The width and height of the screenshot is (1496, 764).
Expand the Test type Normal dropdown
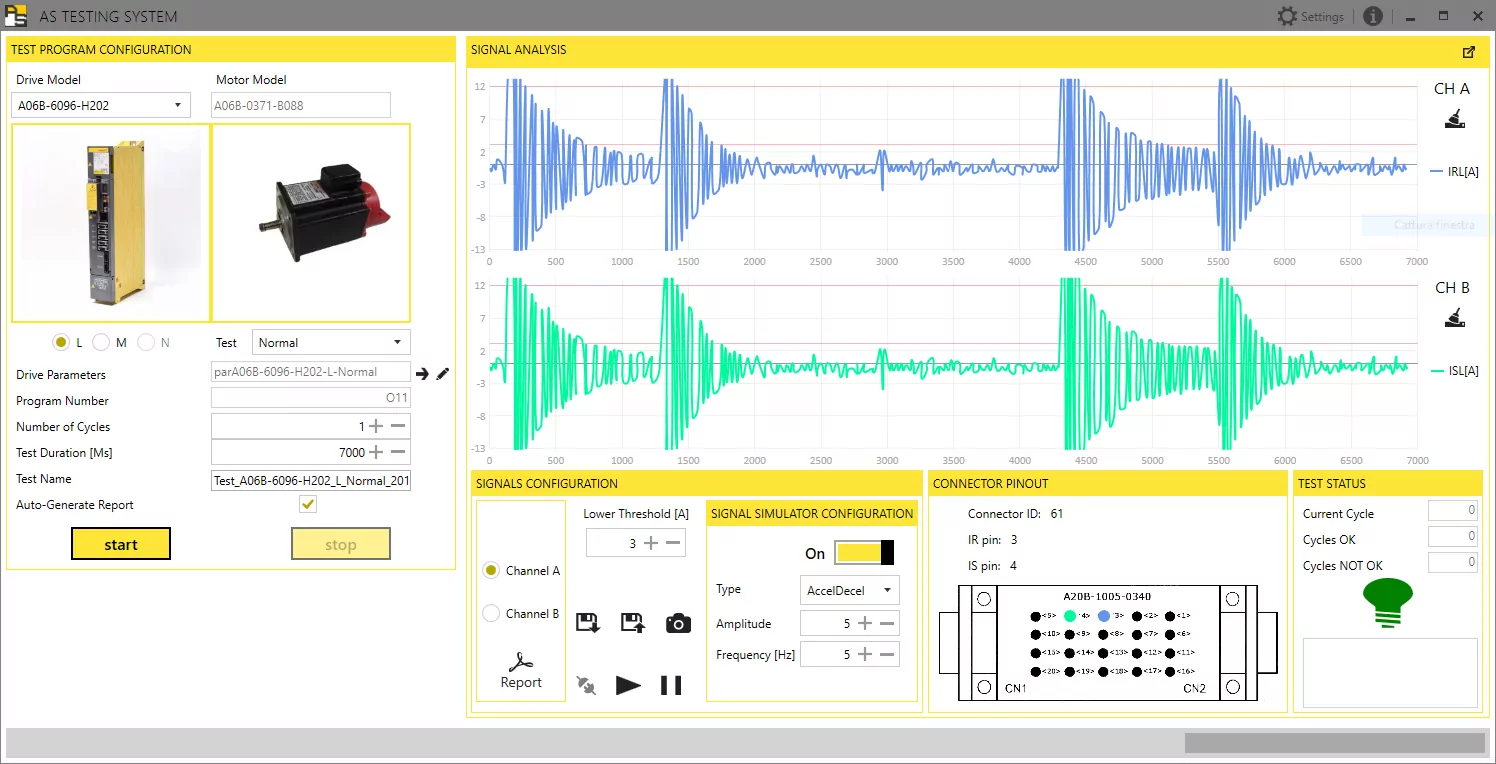[x=331, y=342]
